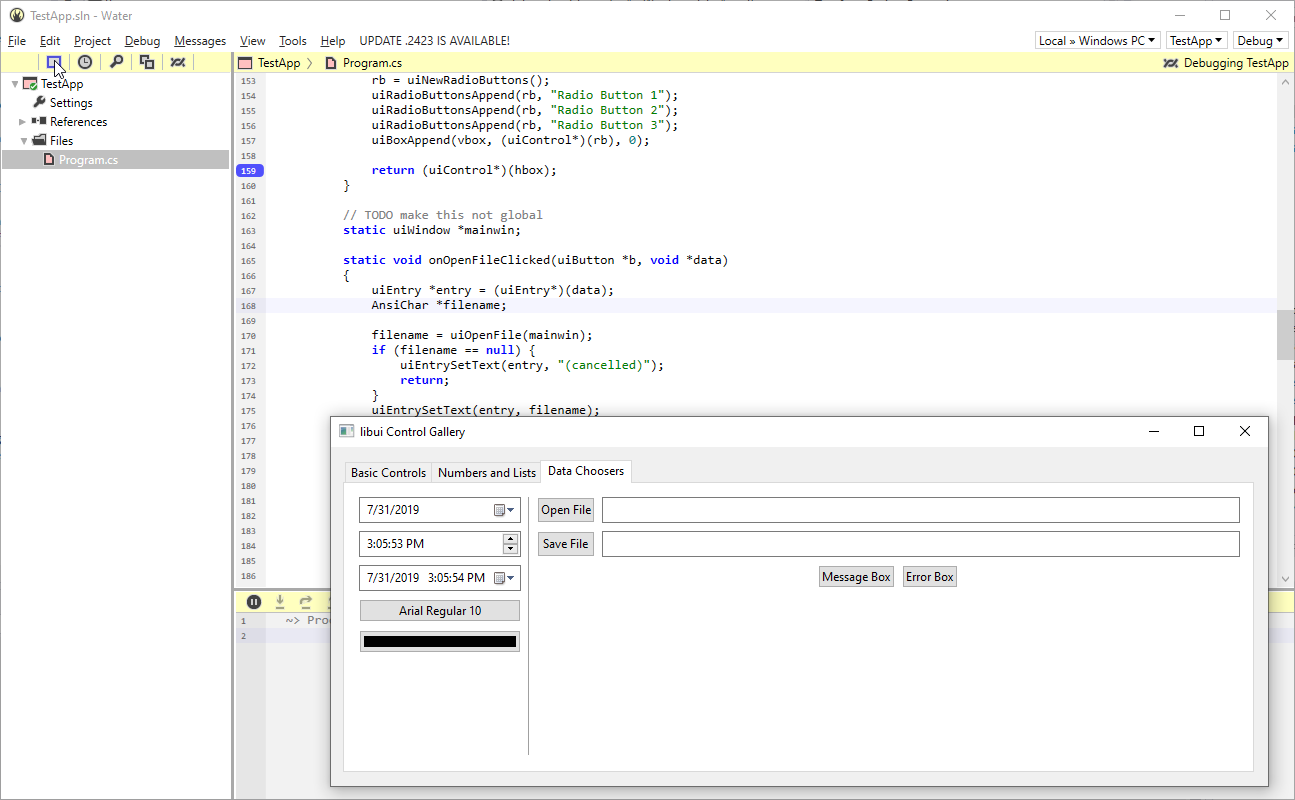This screenshot has height=800, width=1295.
Task: Click the '// TODO make this not global' comment
Action: pos(443,215)
